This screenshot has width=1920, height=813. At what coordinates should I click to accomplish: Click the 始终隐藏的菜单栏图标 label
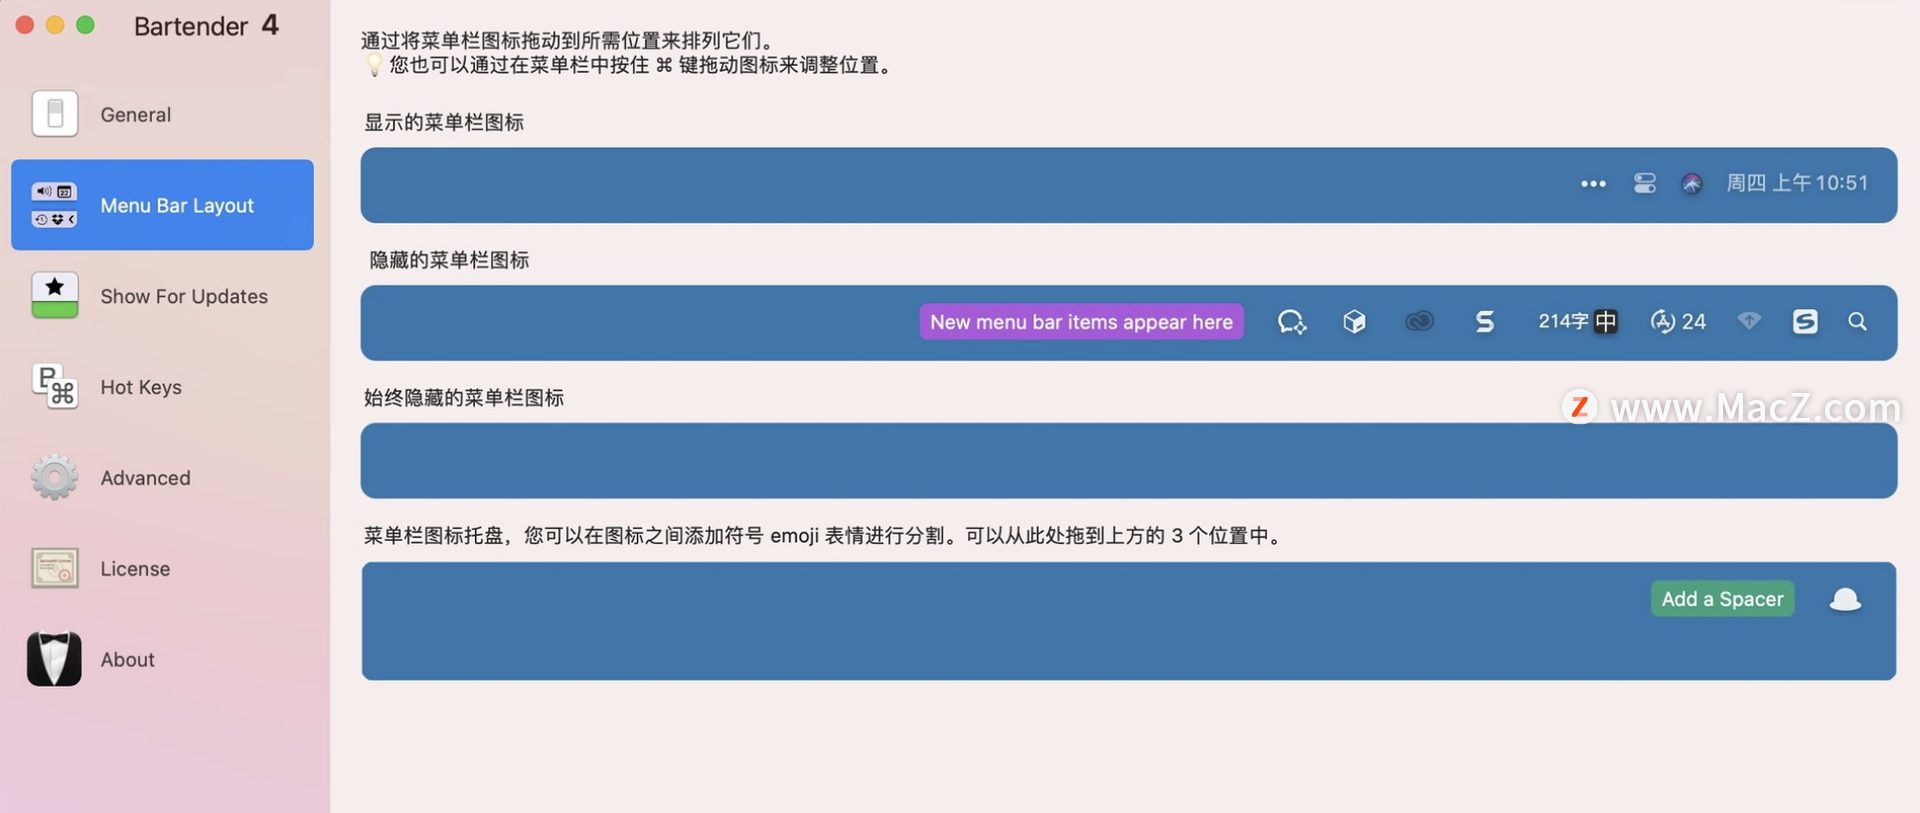464,398
